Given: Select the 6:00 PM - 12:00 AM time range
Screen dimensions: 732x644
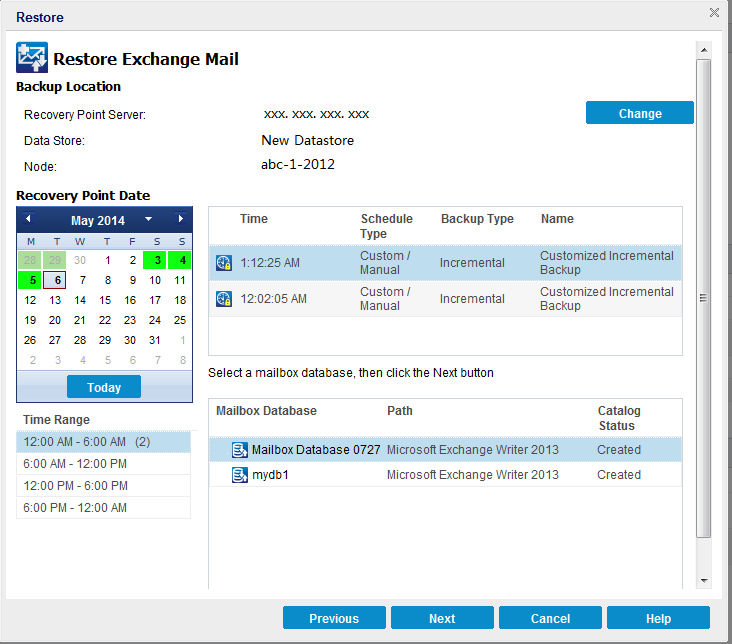Looking at the screenshot, I should coord(103,508).
